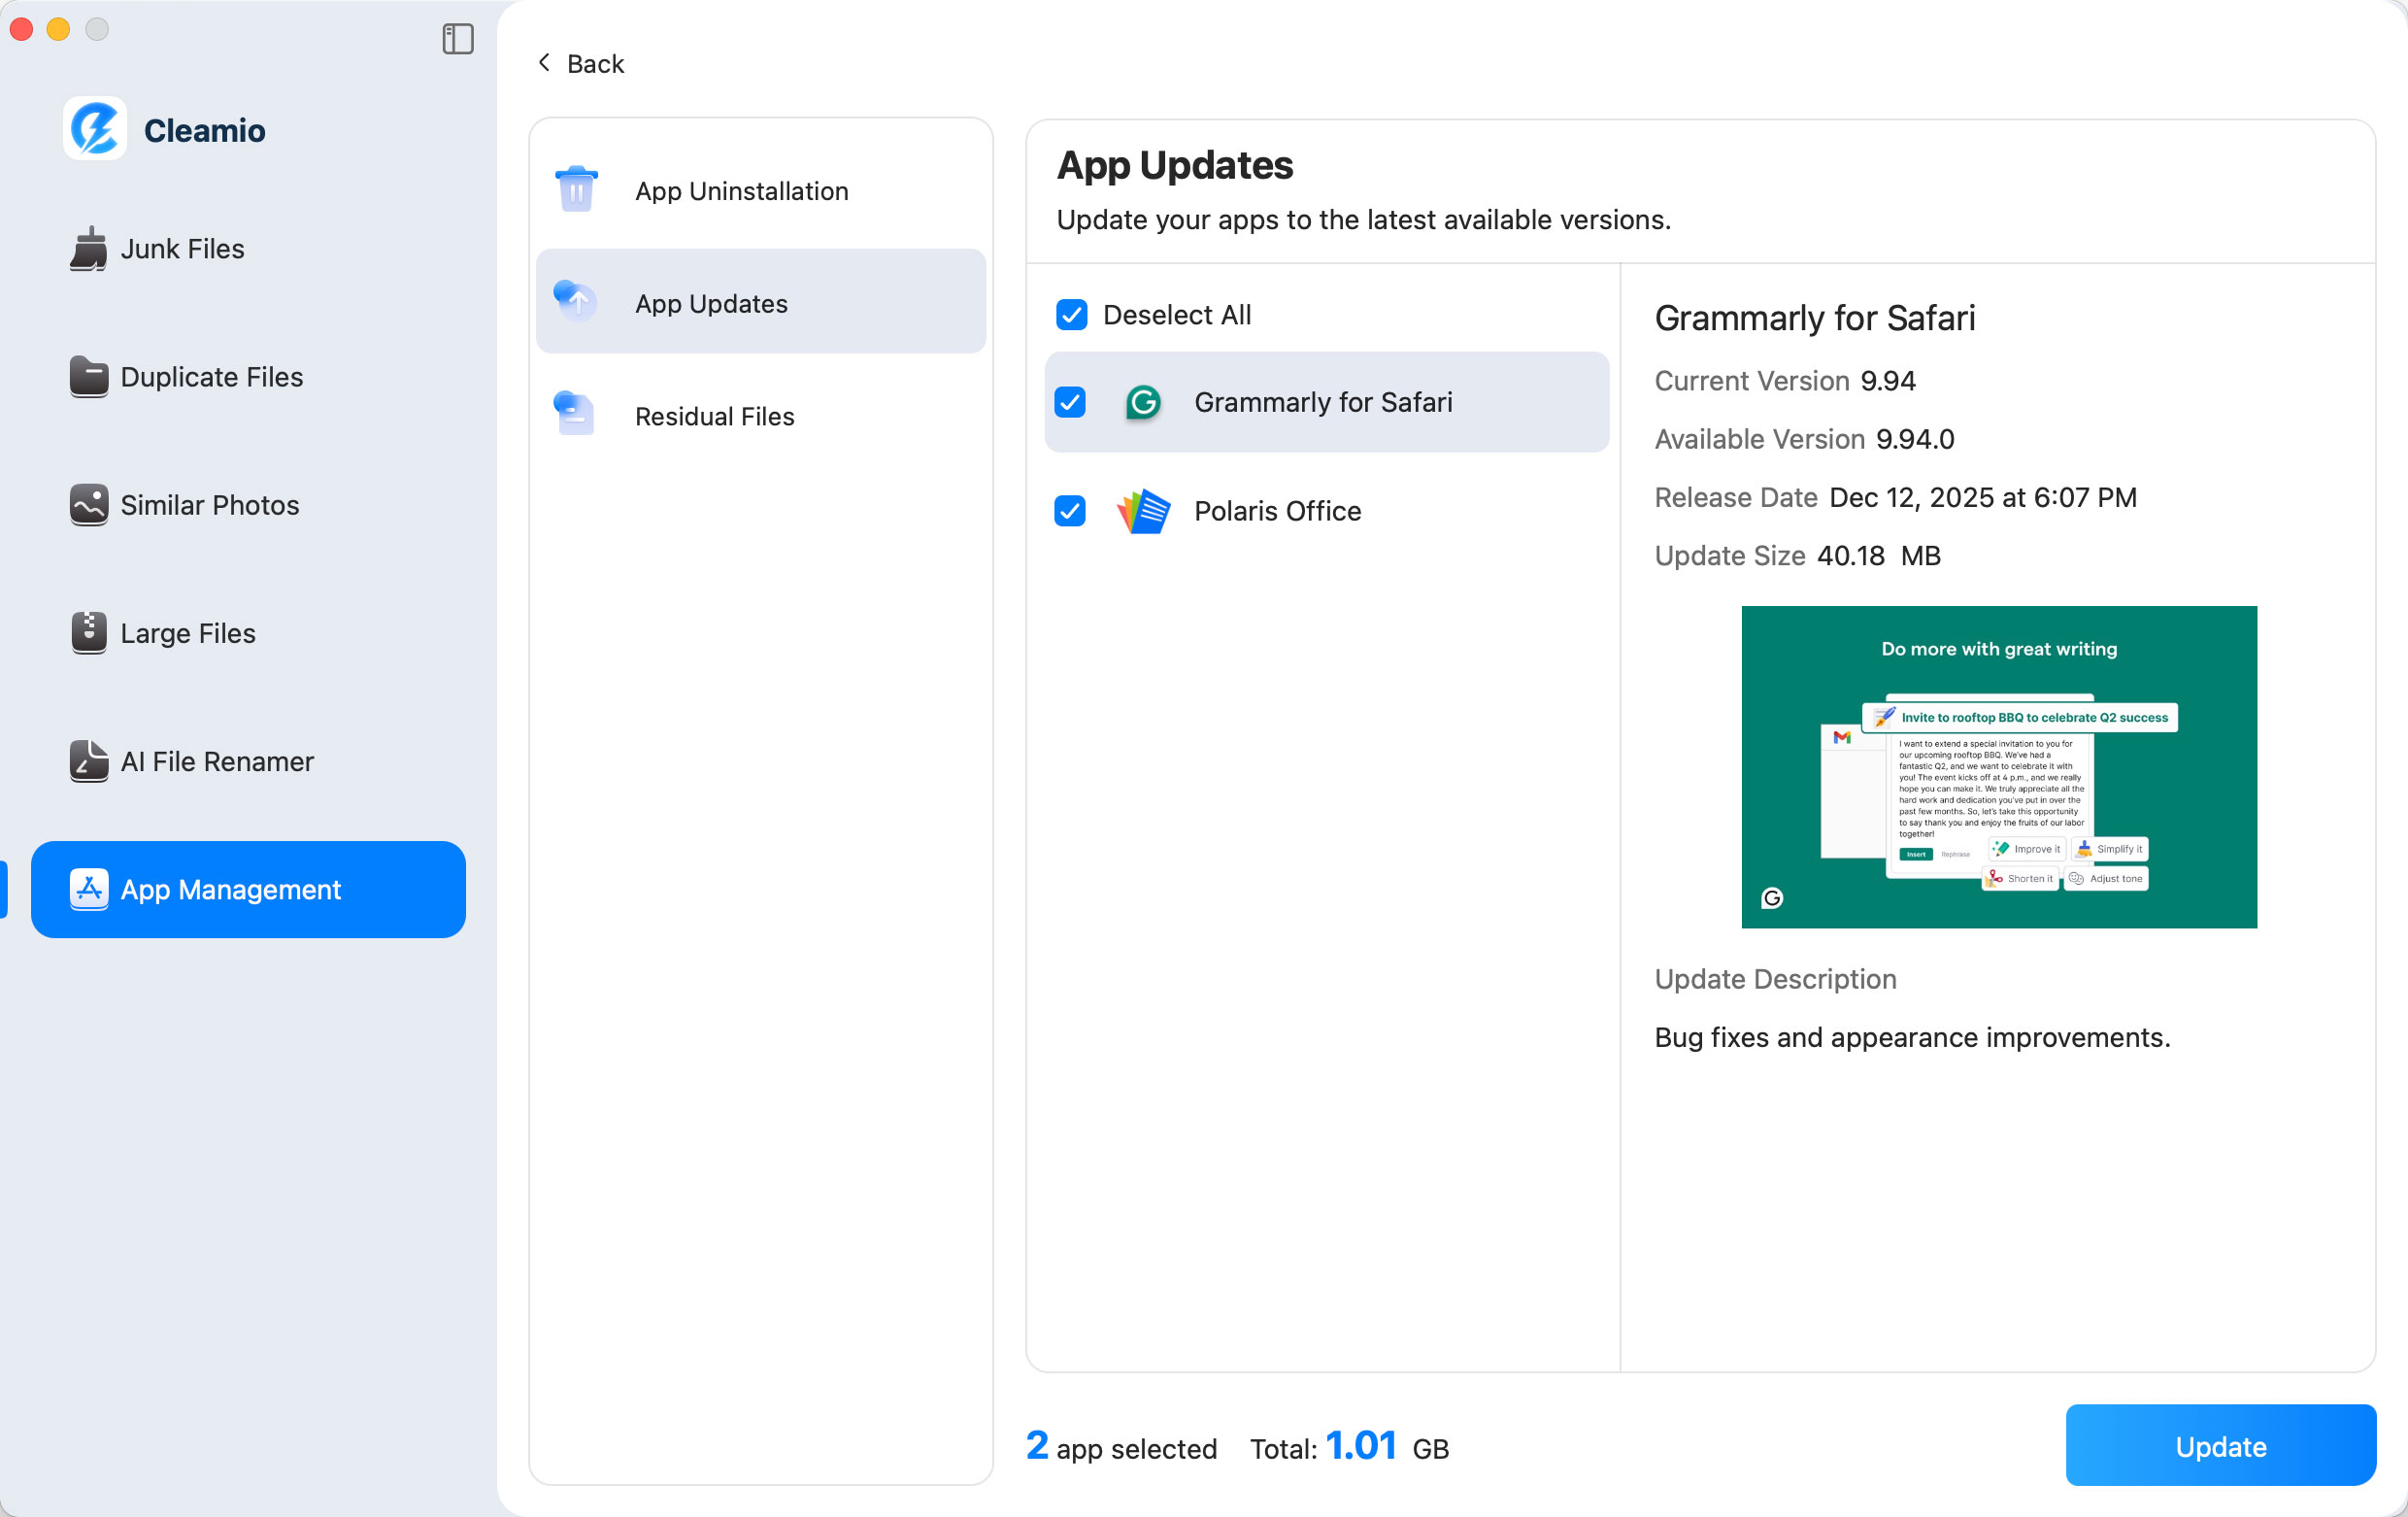Image resolution: width=2408 pixels, height=1517 pixels.
Task: Click the Large Files icon
Action: (88, 633)
